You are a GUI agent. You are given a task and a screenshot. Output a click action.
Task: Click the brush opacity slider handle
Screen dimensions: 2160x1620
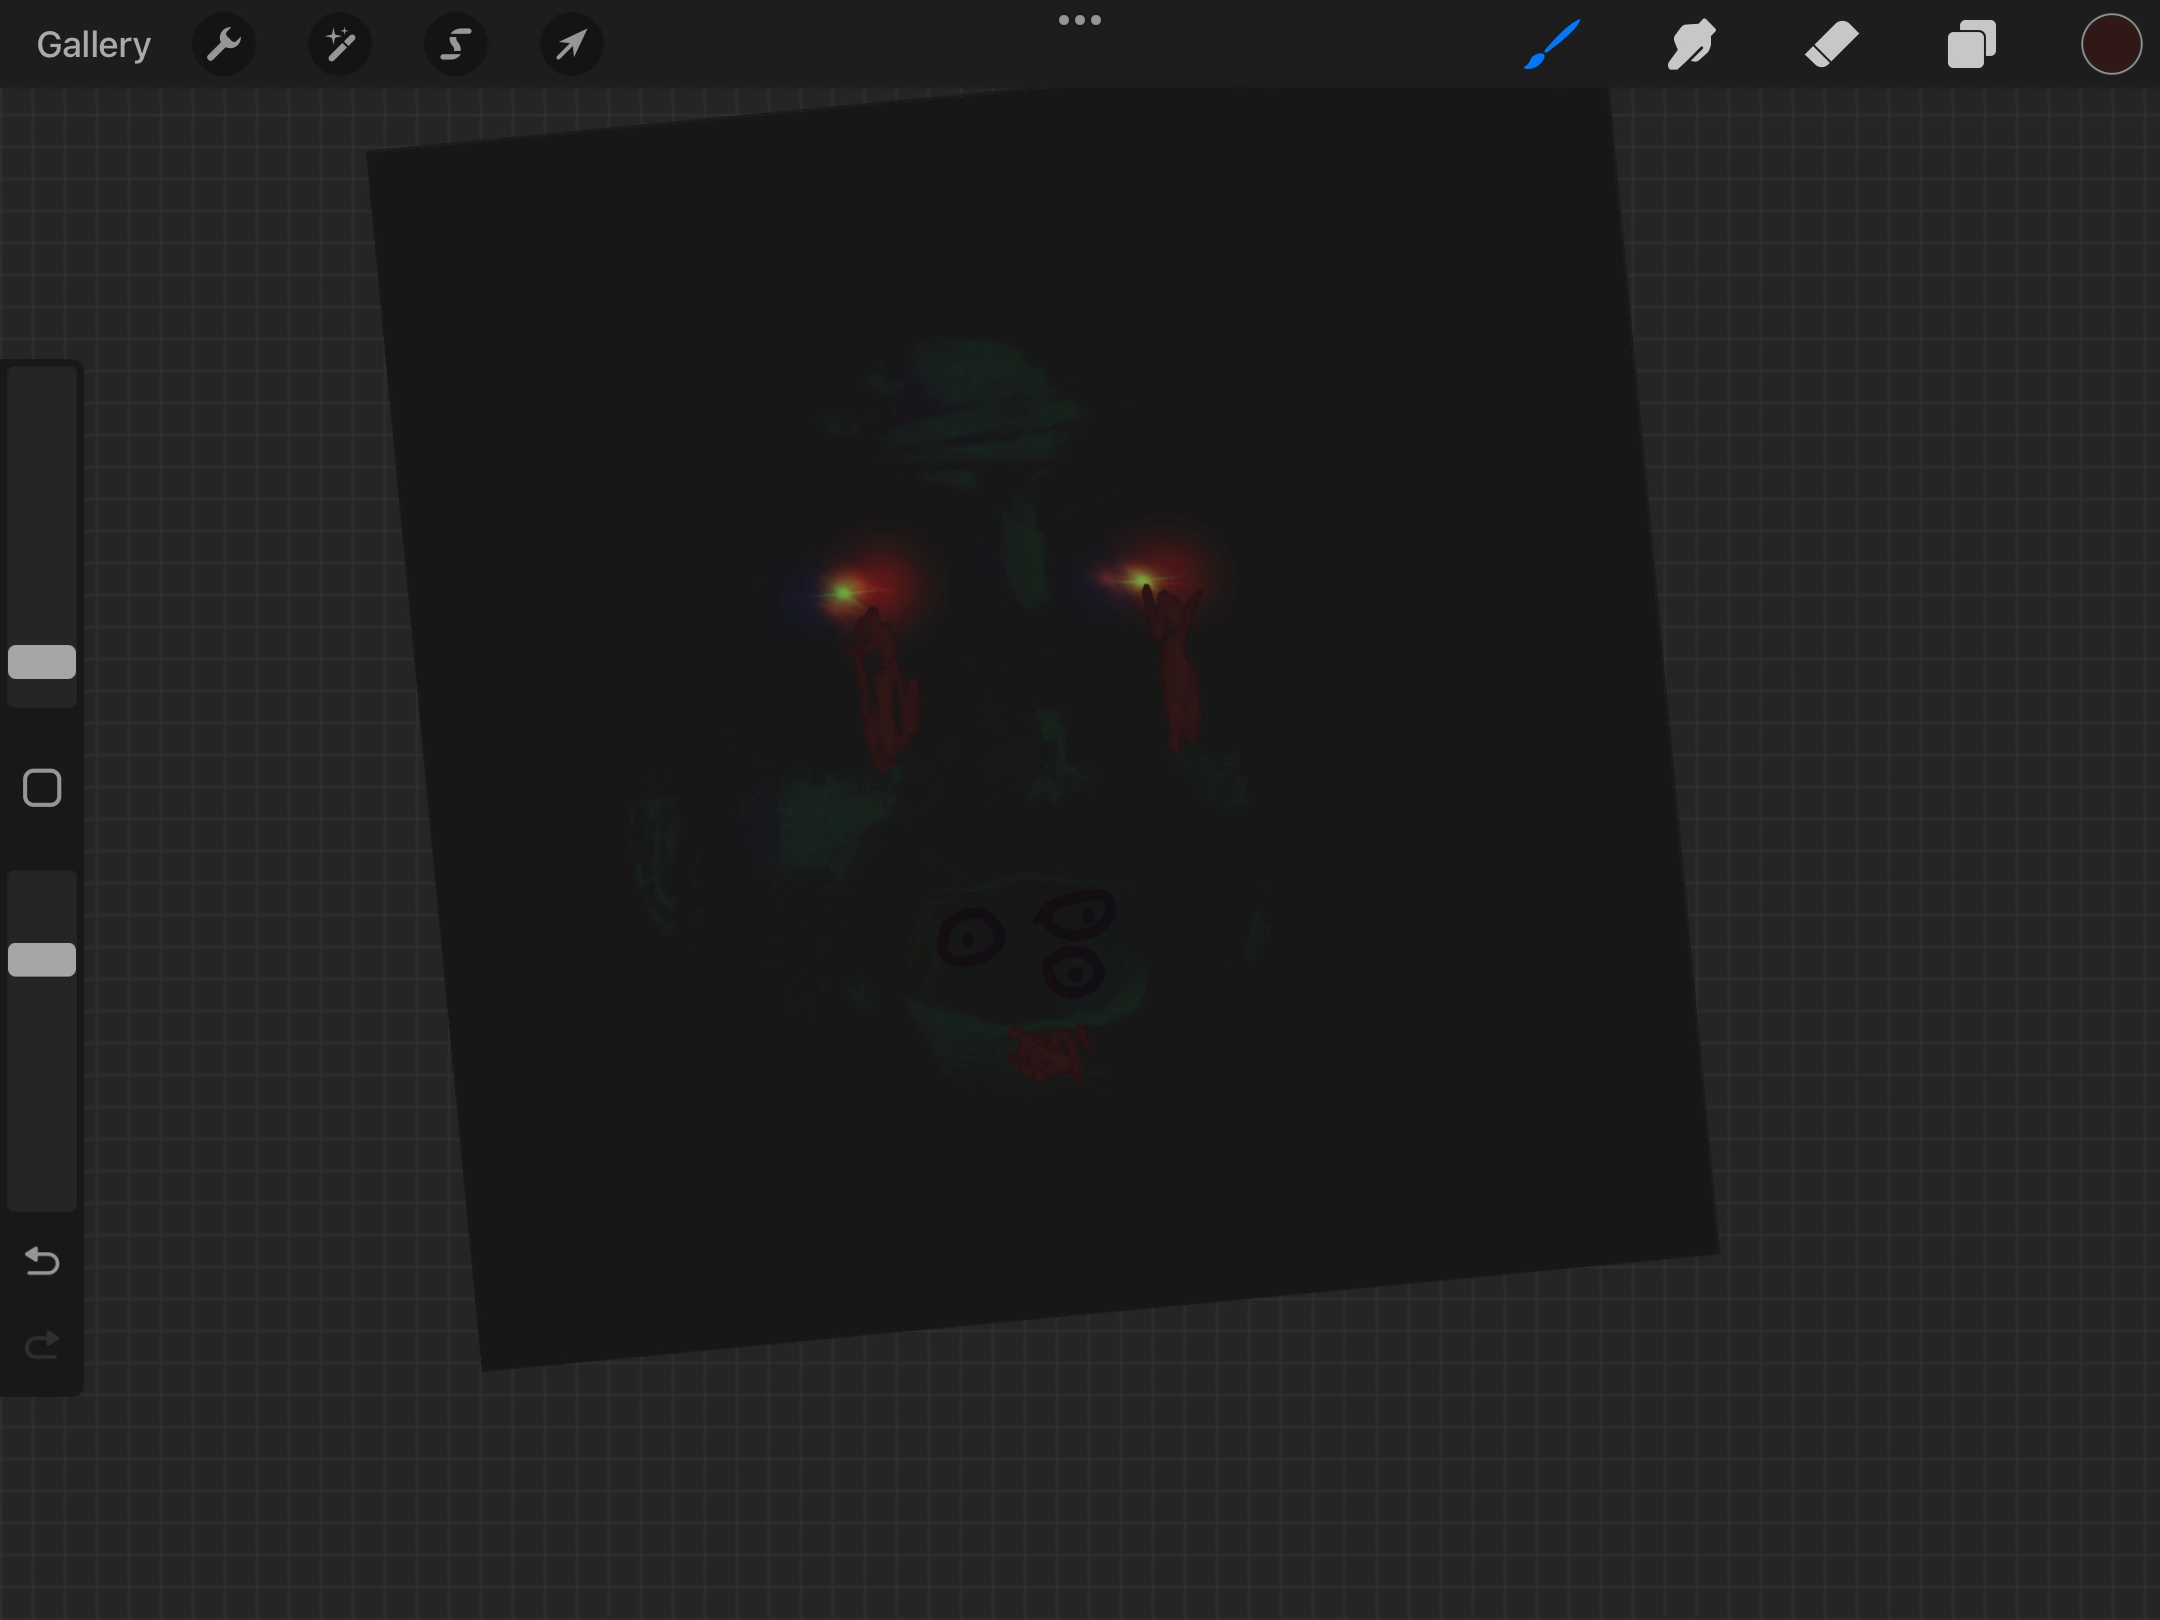42,959
